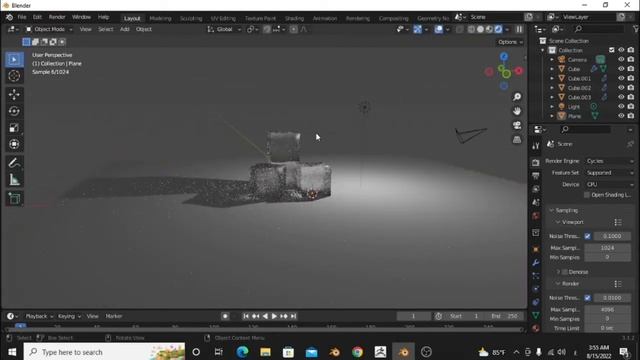Screen dimensions: 640x360
Task: Click viewport Max Samples field 1024
Action: tap(607, 248)
